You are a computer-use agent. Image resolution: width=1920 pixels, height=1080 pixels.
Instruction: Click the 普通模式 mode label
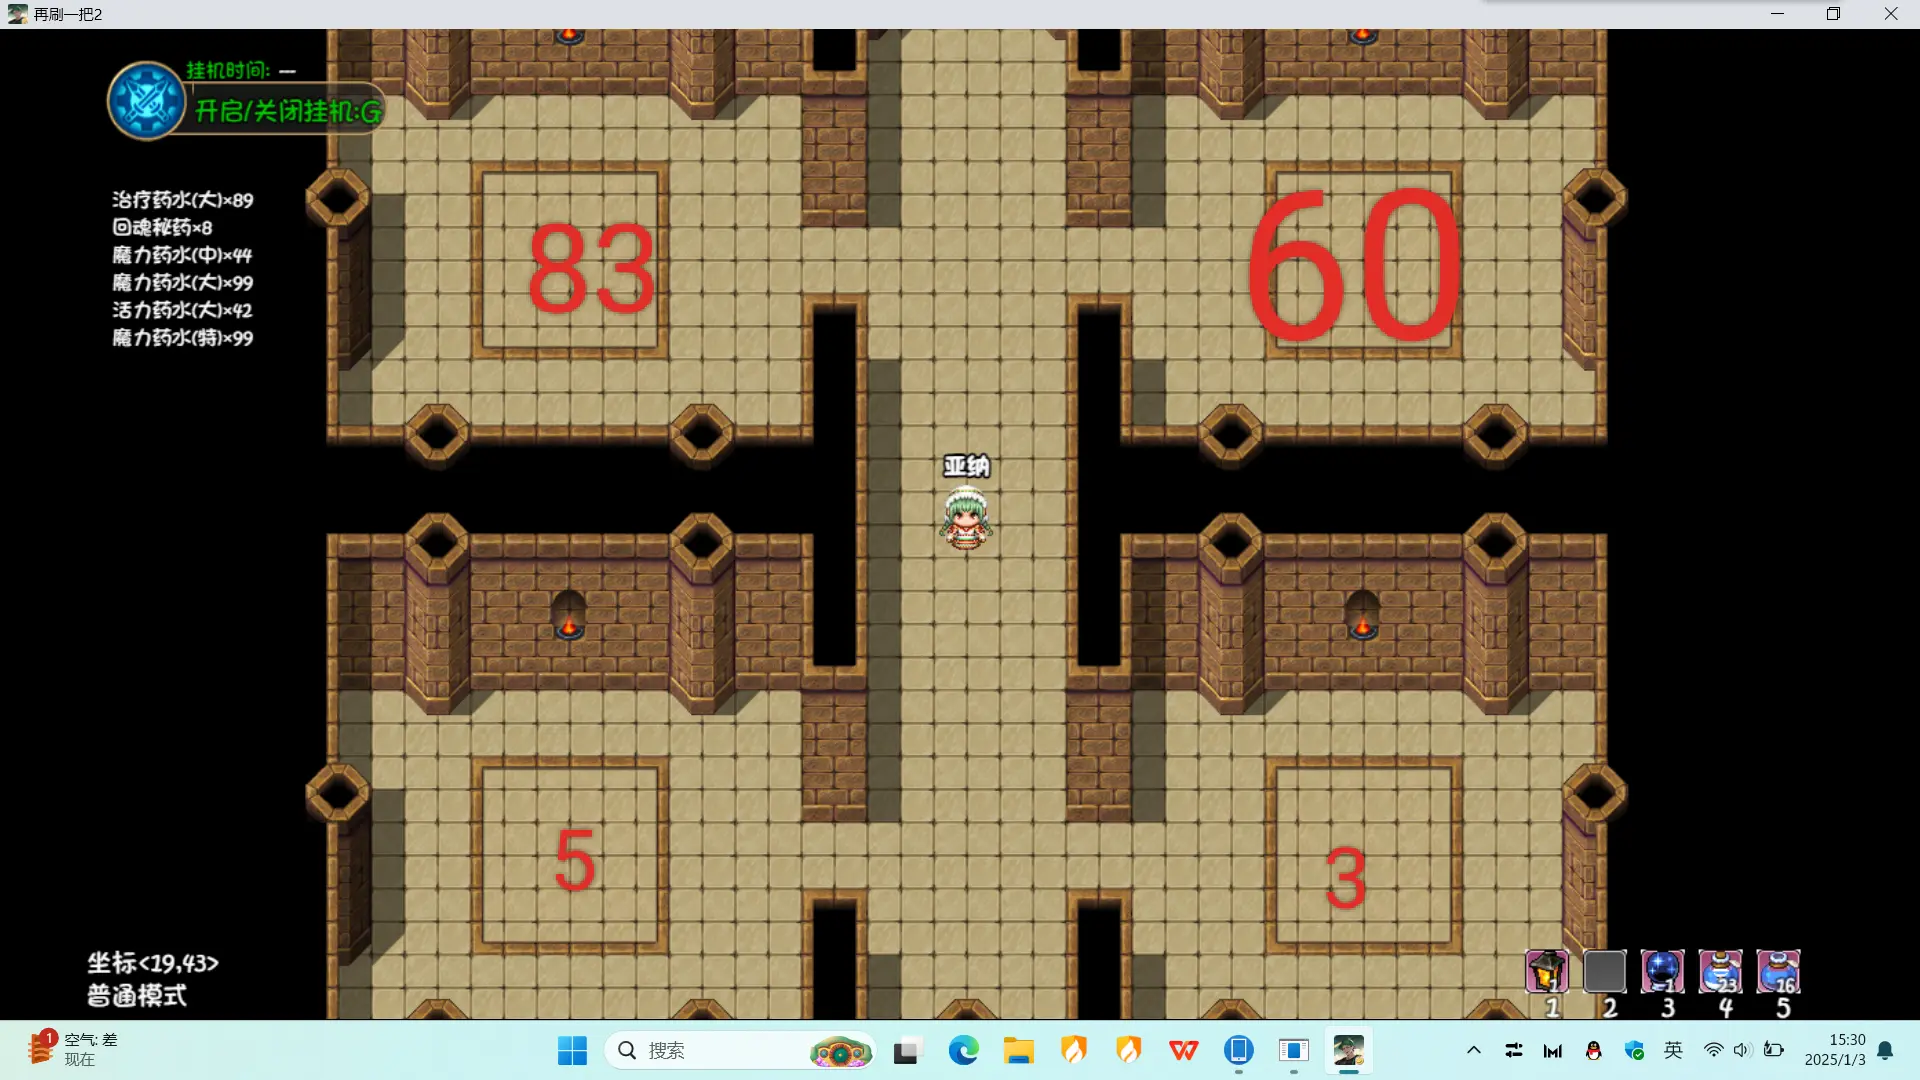pos(137,996)
